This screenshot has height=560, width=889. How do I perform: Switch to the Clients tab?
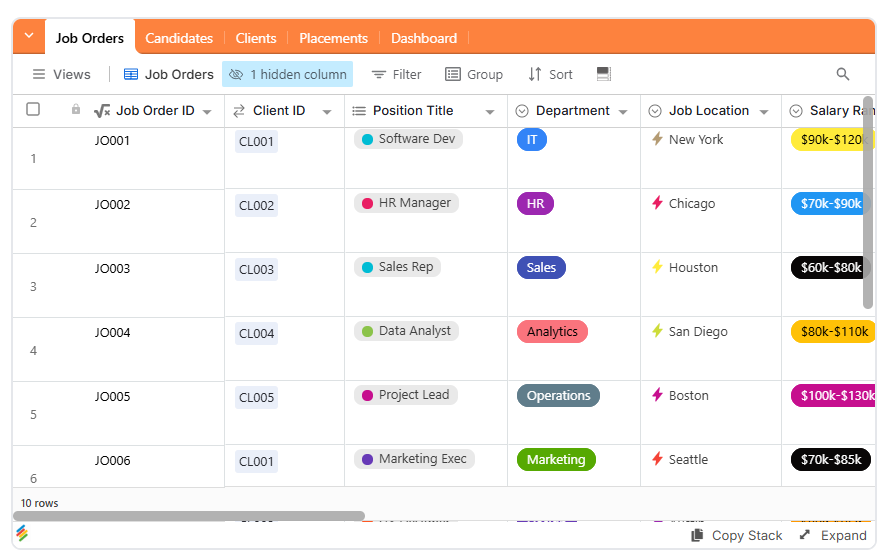[x=256, y=38]
